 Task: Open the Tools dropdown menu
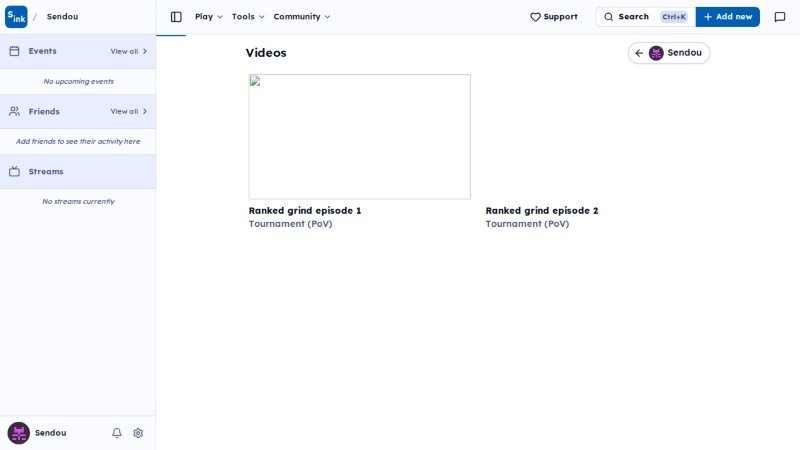pyautogui.click(x=248, y=16)
